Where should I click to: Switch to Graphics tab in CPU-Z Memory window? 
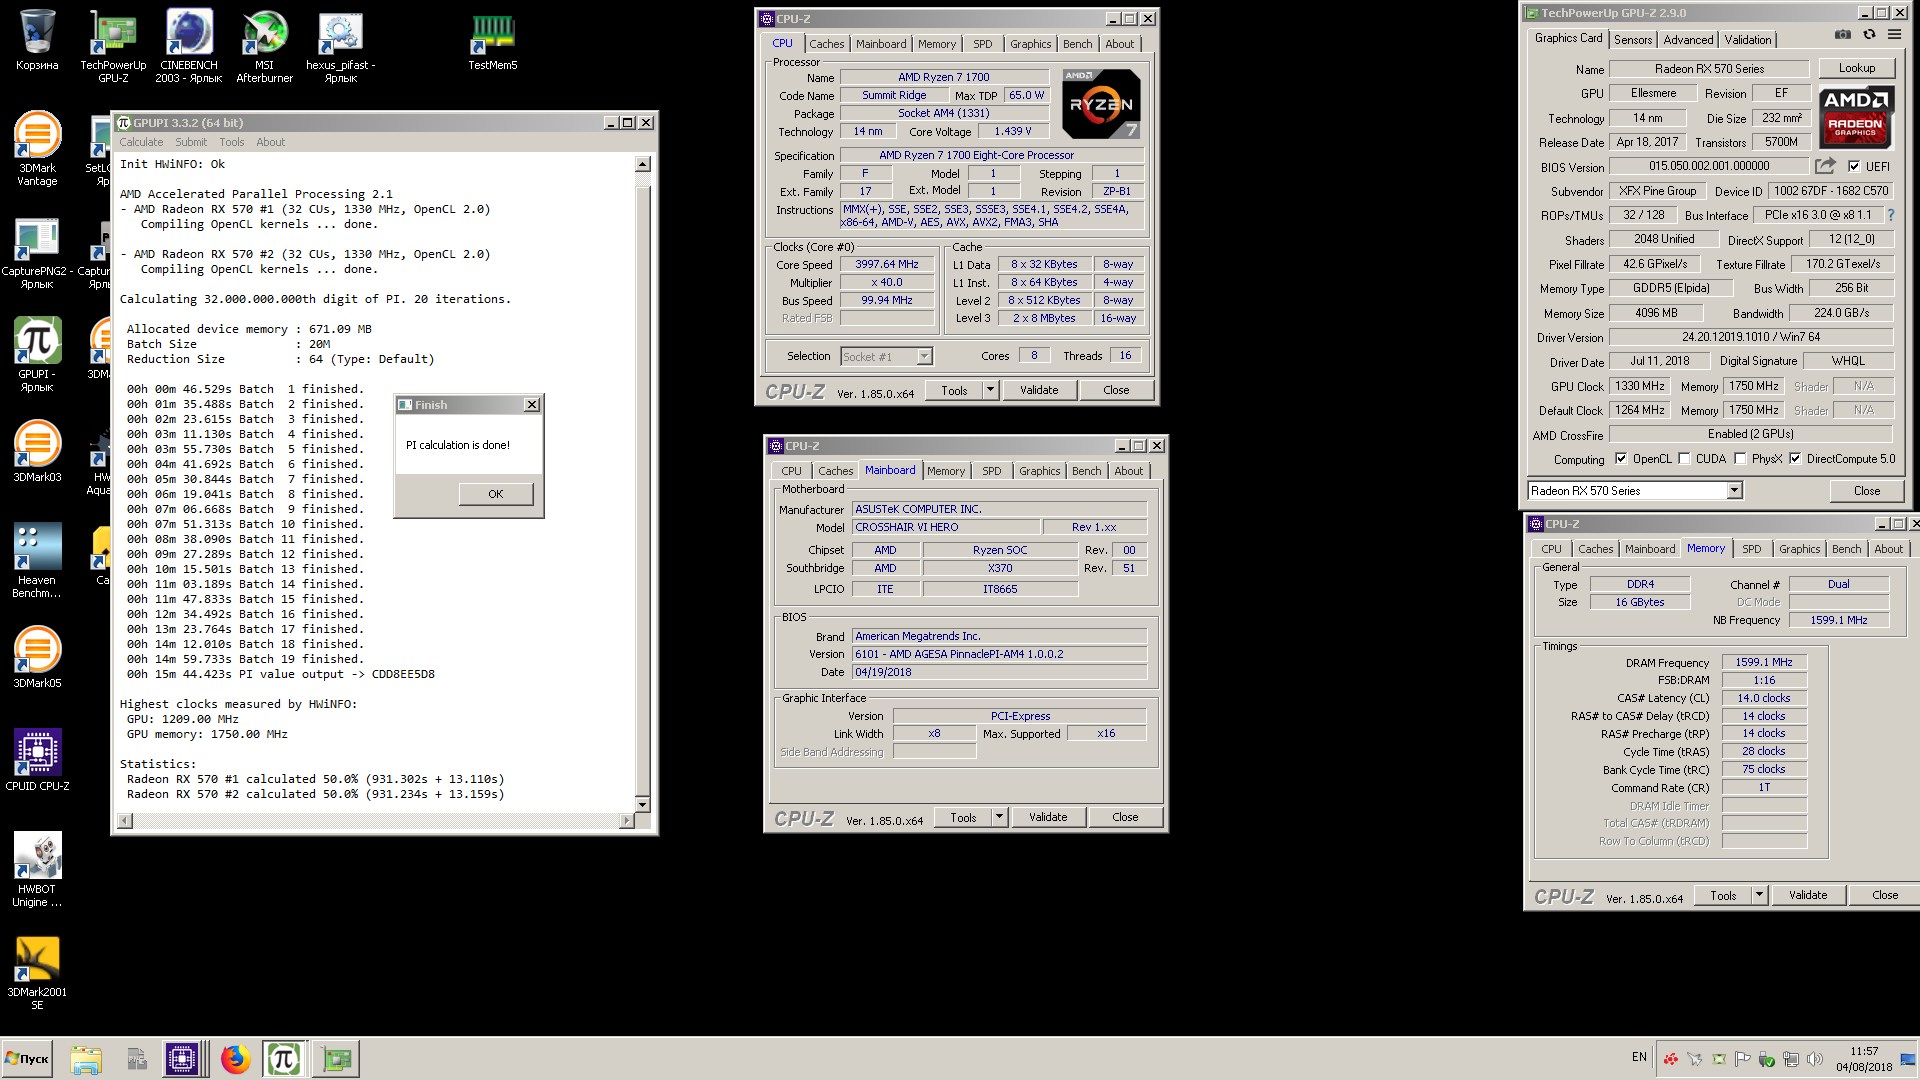1799,549
